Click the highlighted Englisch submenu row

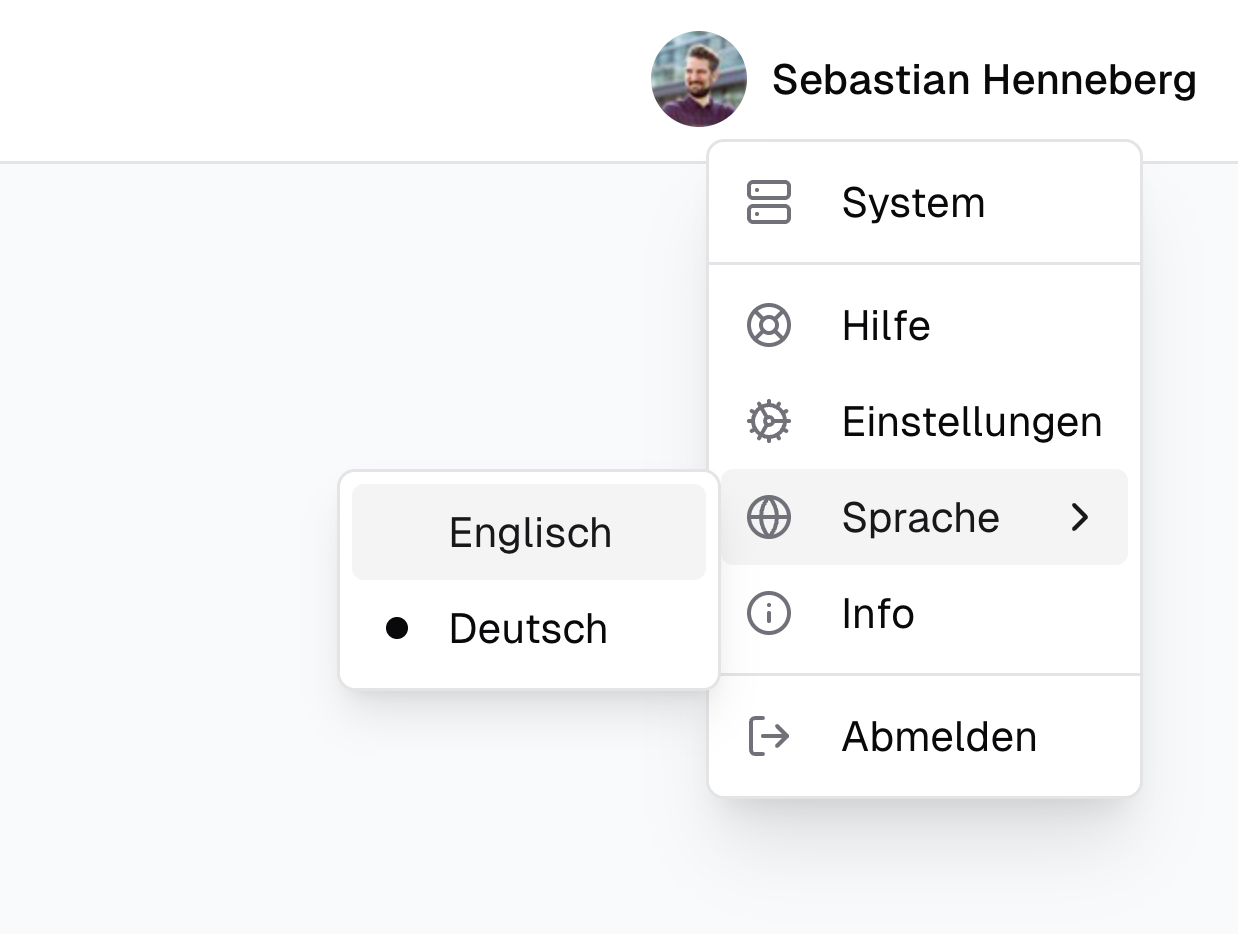[530, 533]
